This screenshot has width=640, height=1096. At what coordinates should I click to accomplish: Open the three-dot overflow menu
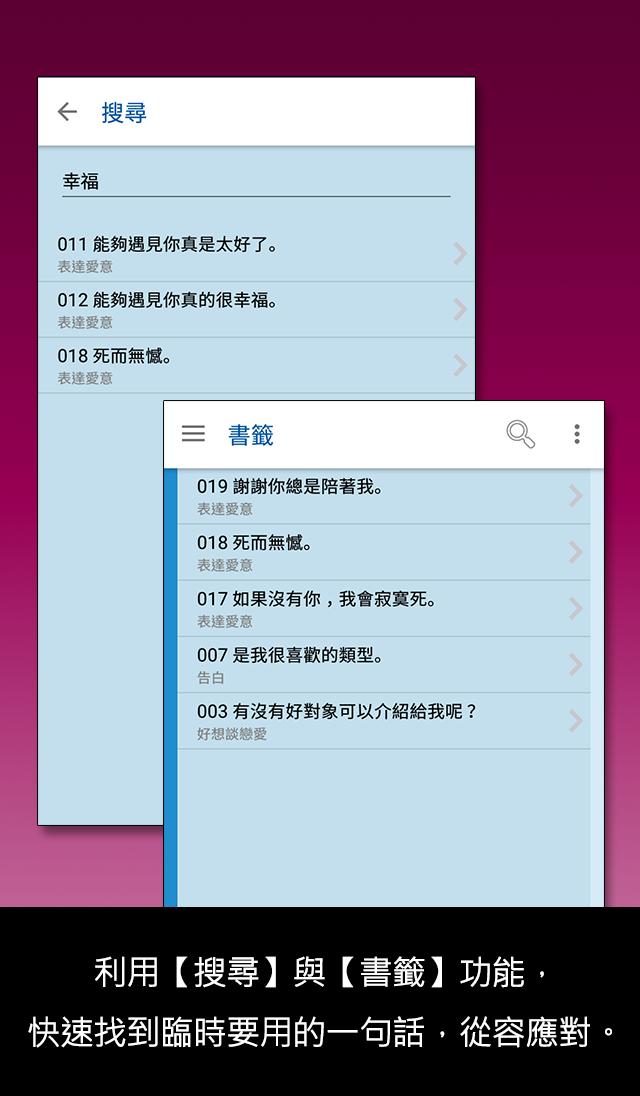[576, 434]
